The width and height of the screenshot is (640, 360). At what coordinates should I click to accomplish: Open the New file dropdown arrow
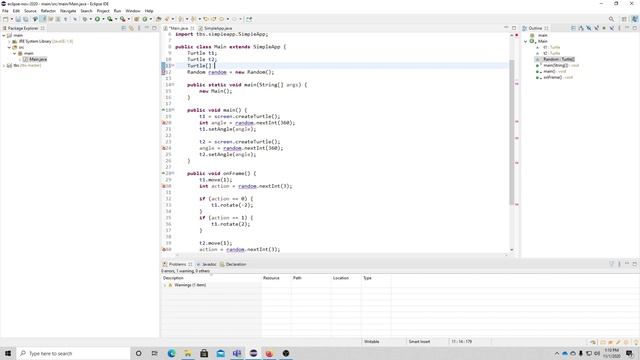tap(11, 19)
